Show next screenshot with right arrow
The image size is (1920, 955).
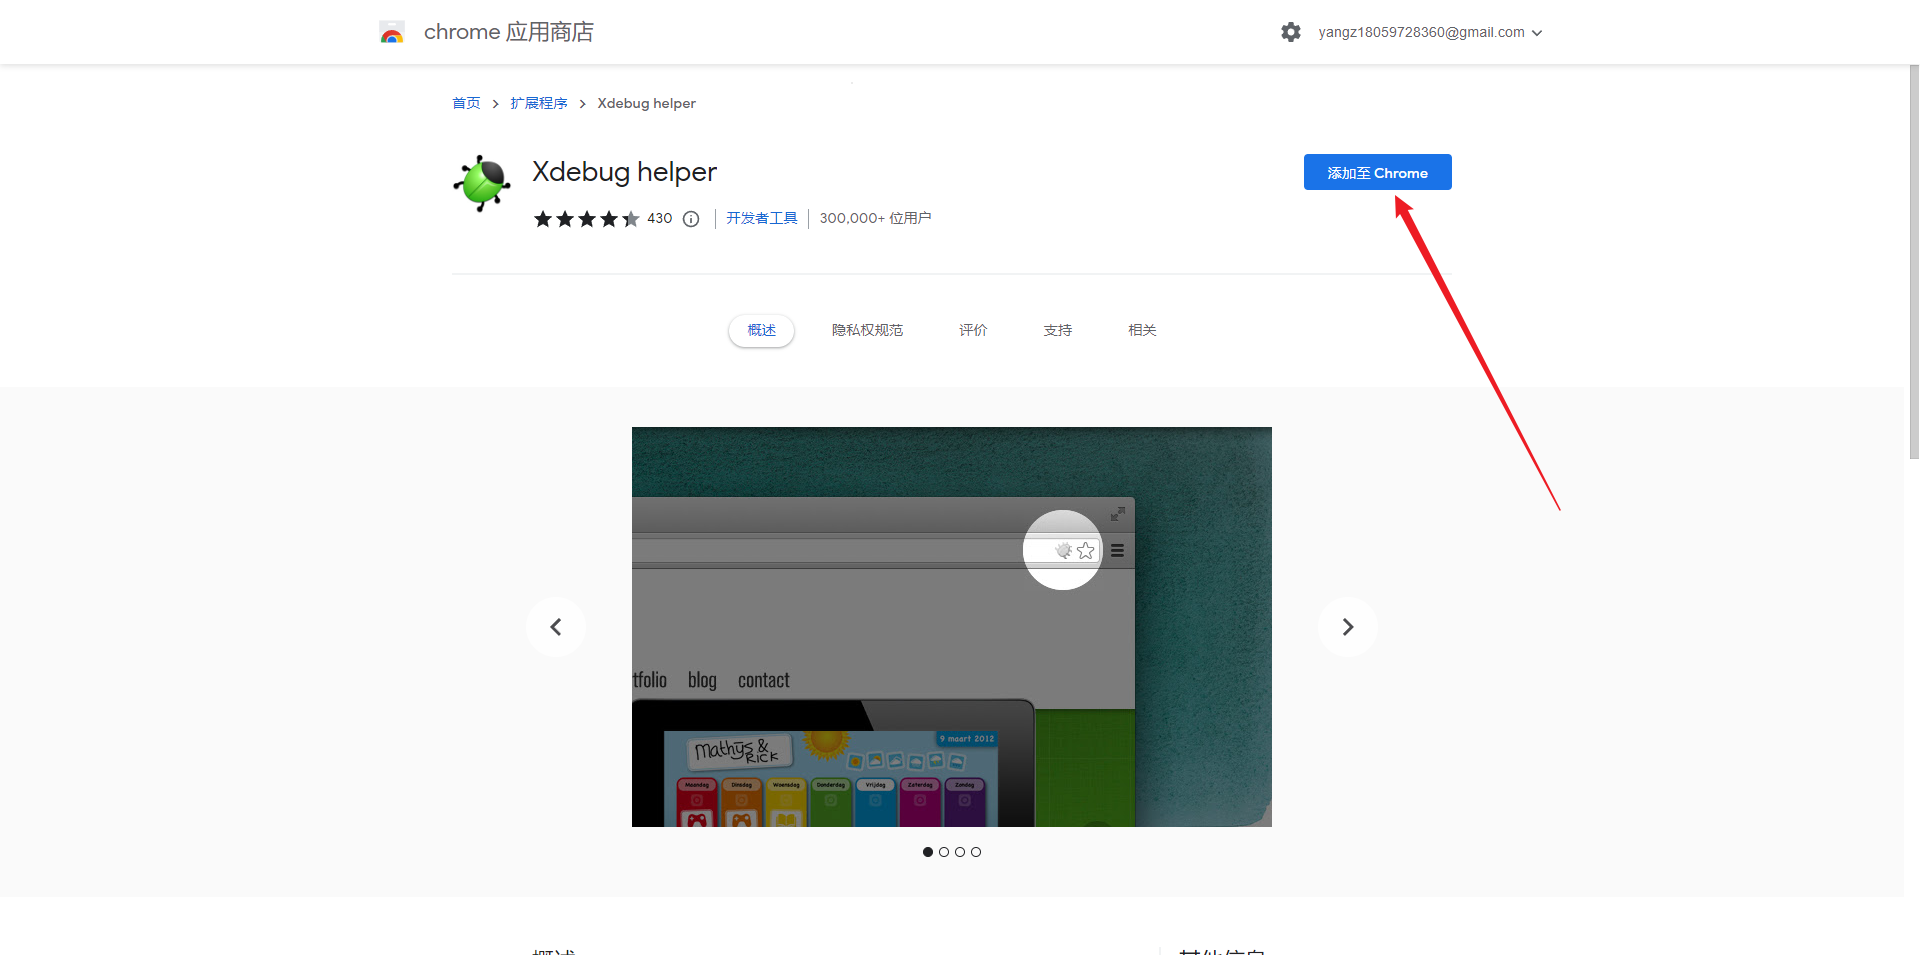pyautogui.click(x=1348, y=627)
